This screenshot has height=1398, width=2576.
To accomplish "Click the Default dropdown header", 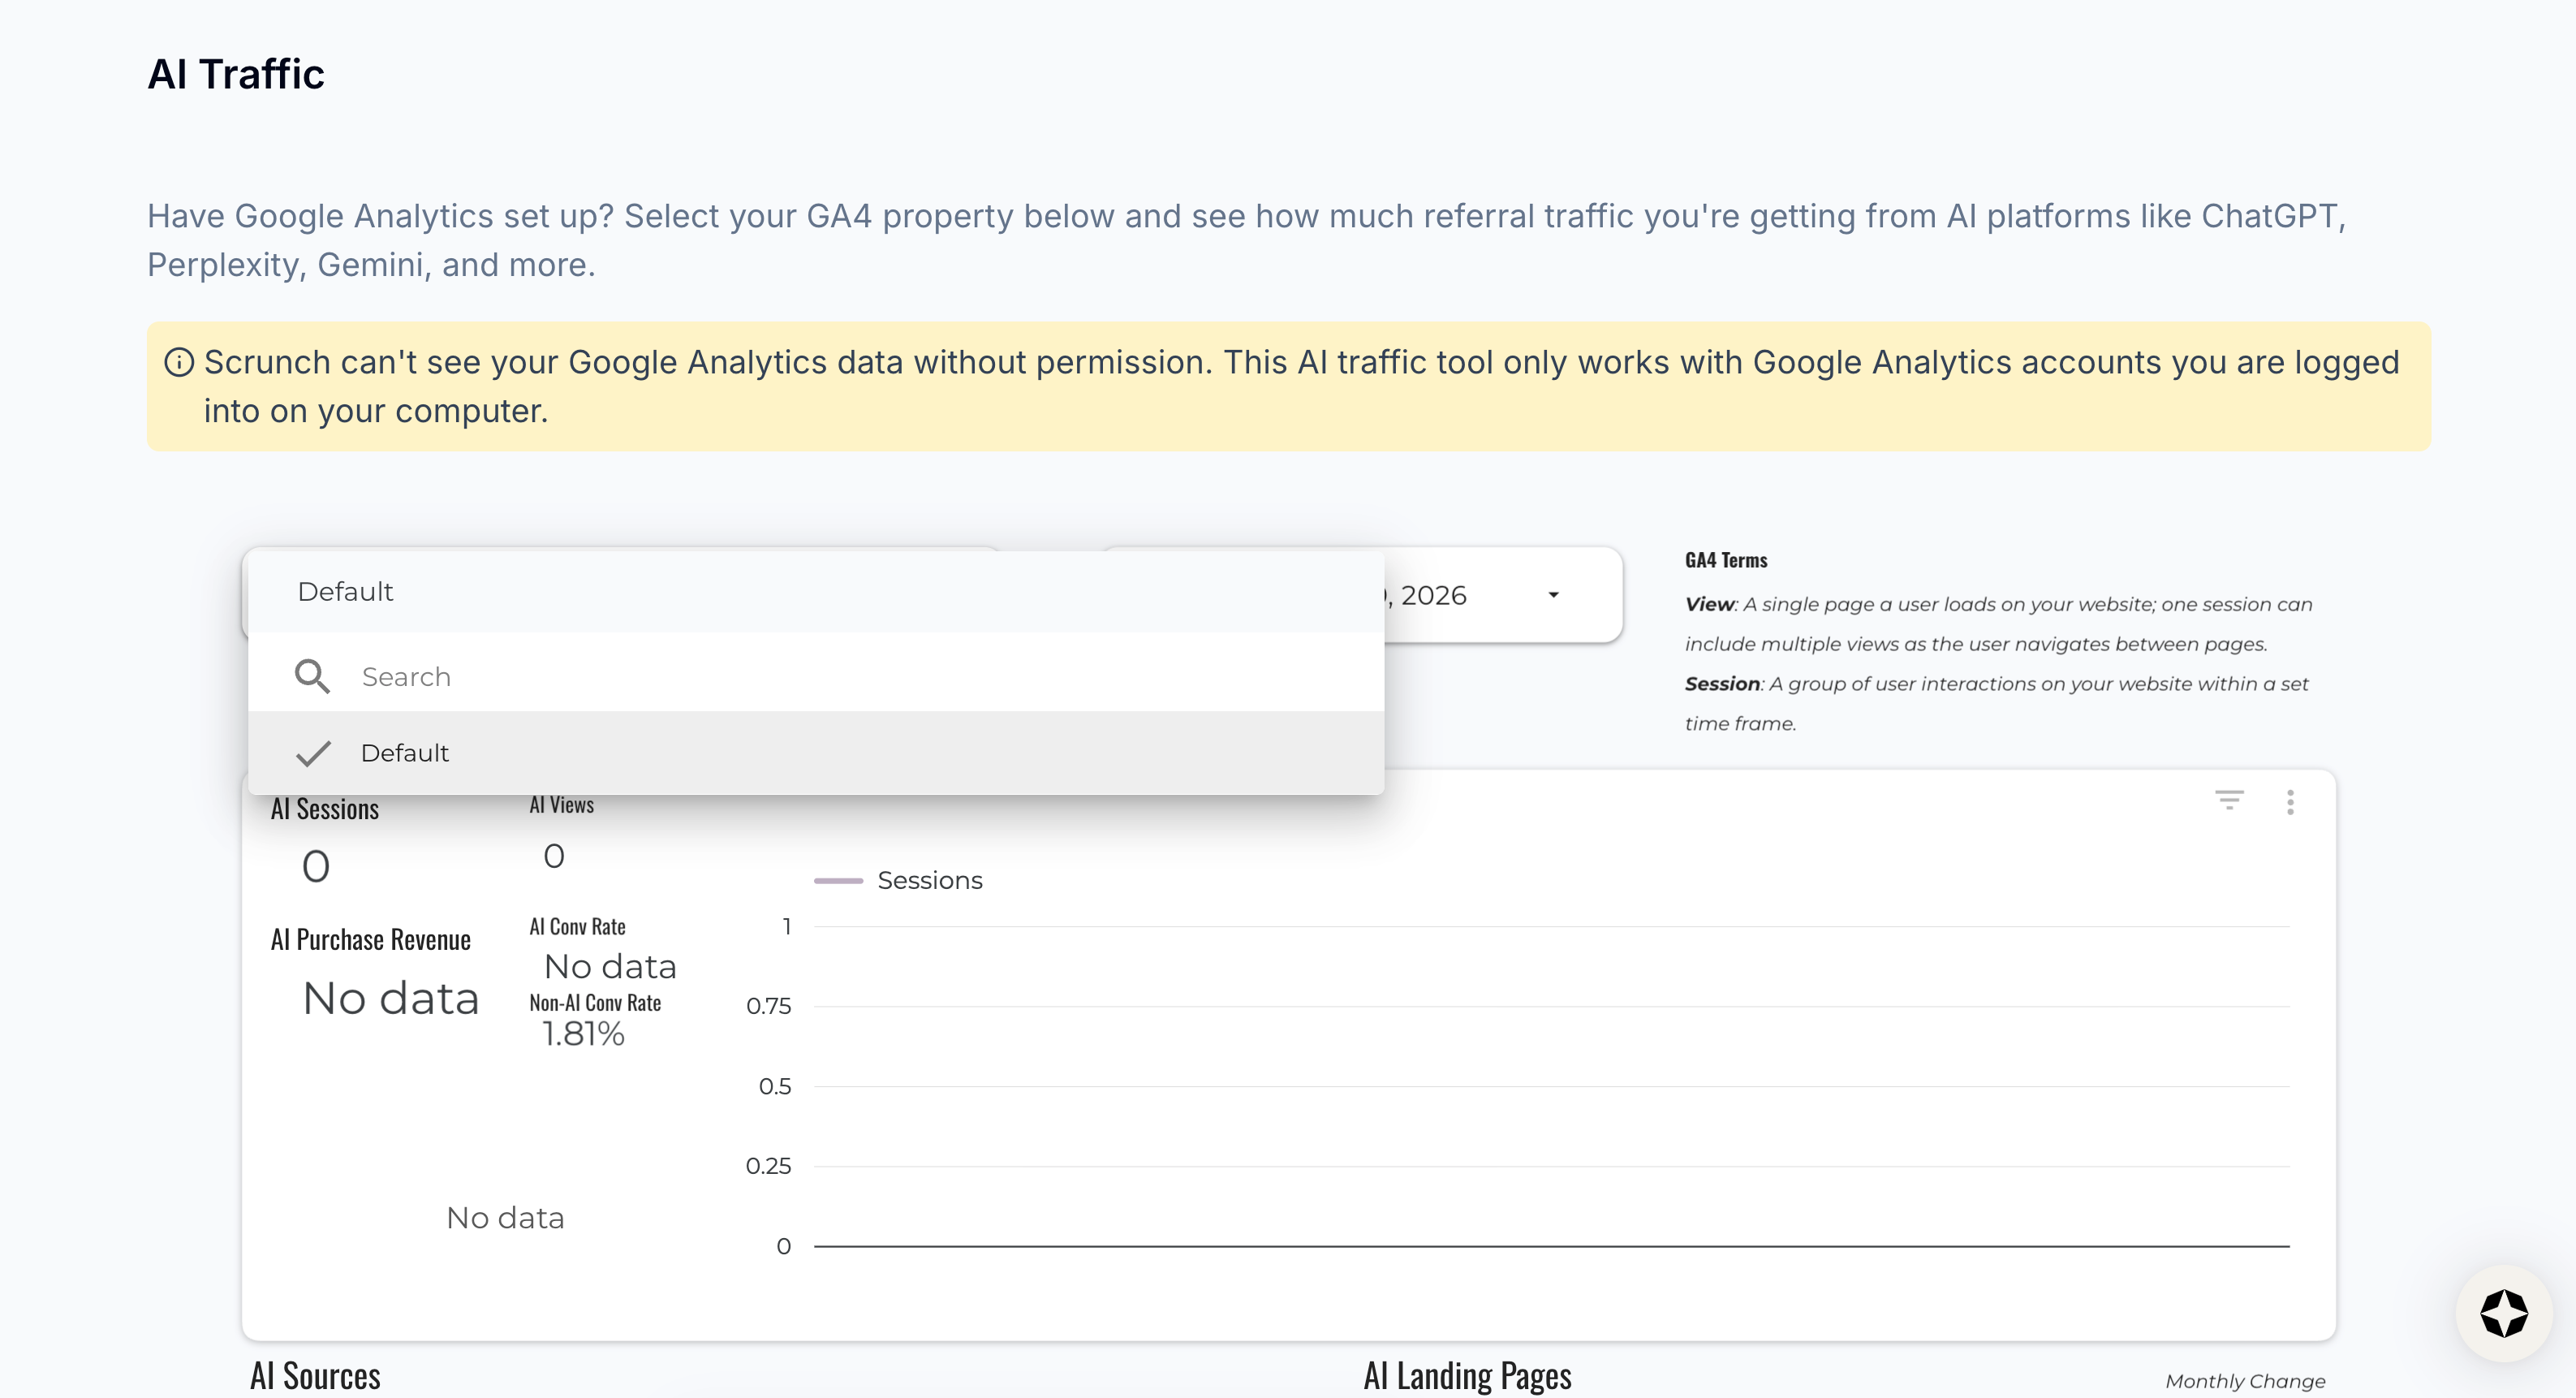I will click(816, 591).
